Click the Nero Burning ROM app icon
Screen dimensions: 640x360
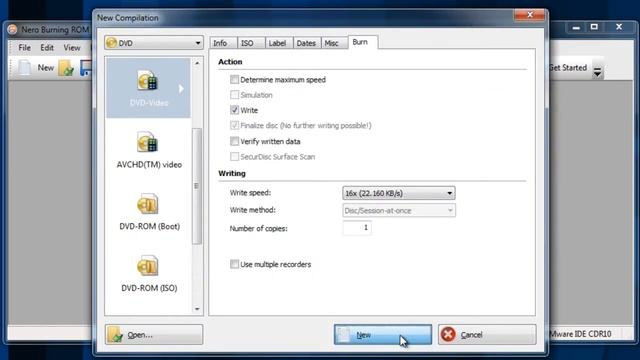pos(13,29)
